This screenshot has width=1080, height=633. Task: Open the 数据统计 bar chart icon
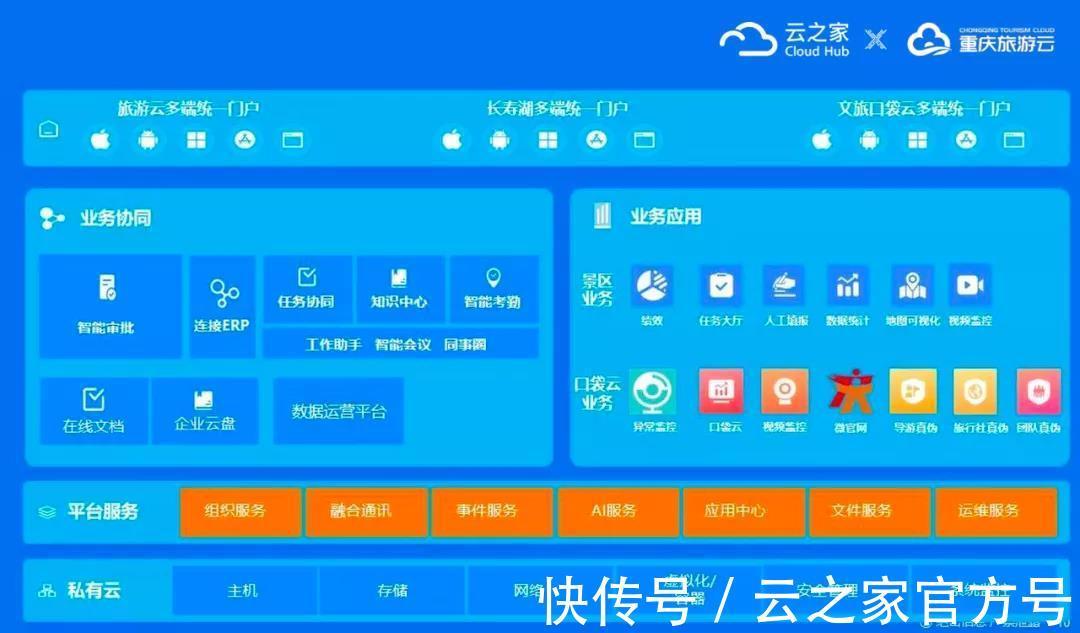(848, 285)
